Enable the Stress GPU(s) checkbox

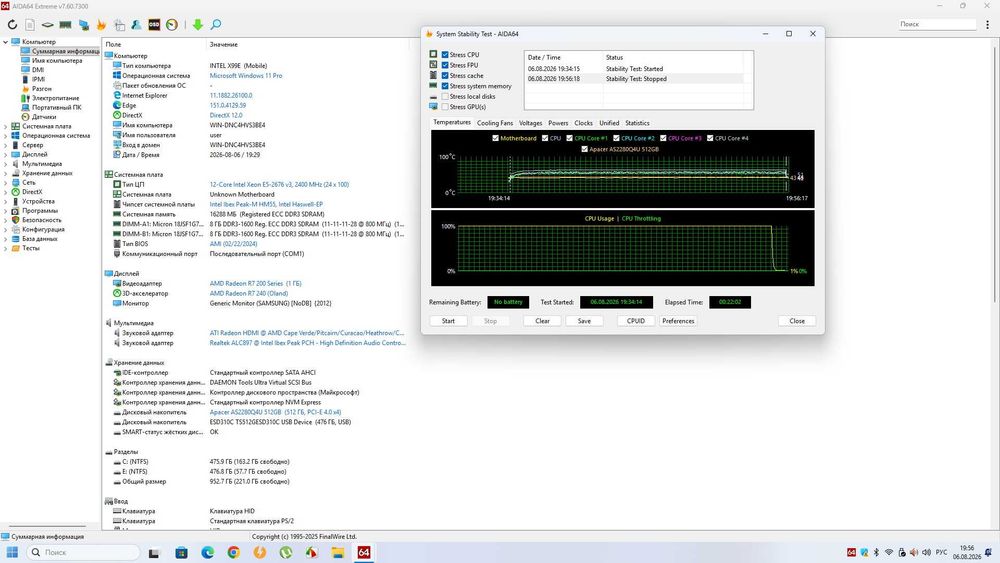point(445,106)
